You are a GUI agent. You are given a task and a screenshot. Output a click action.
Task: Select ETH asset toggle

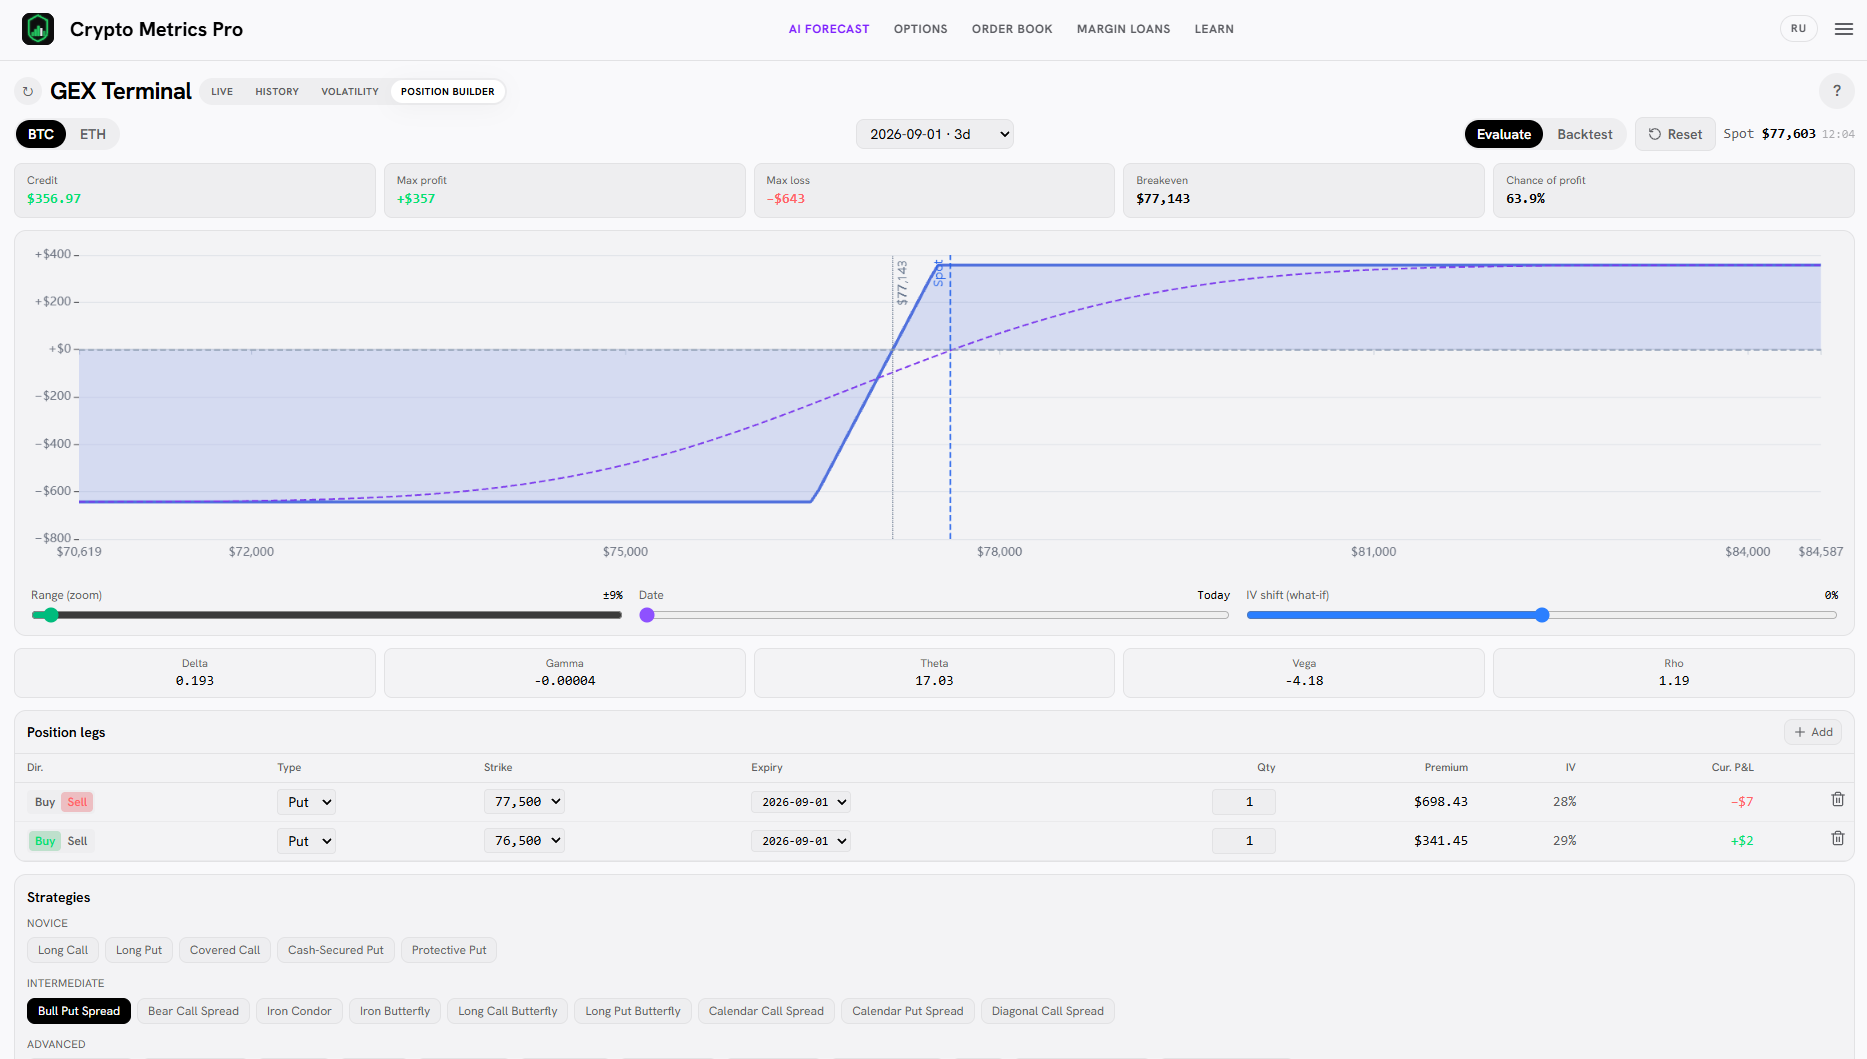93,134
